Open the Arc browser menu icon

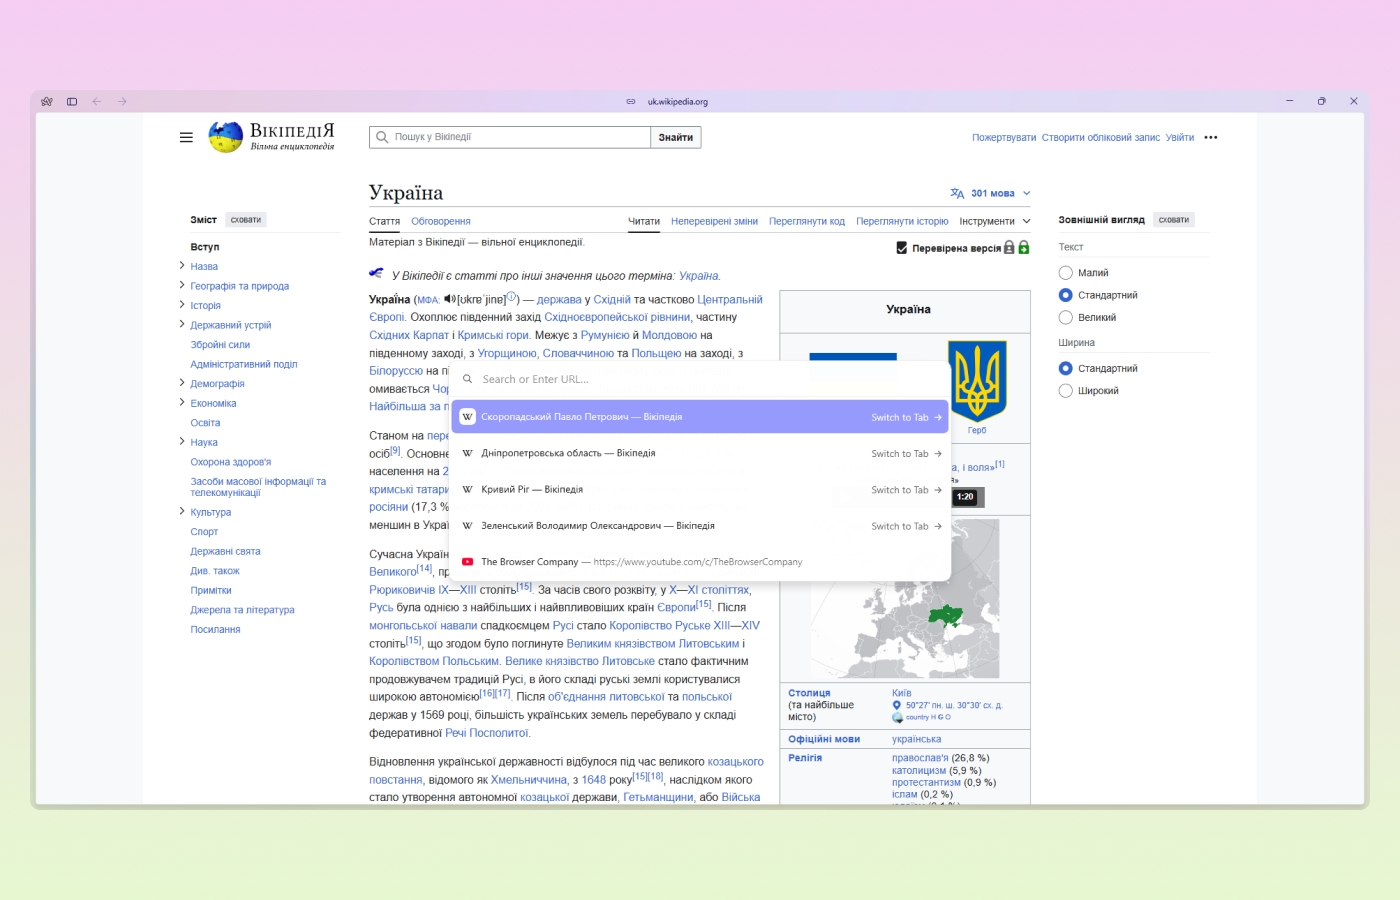(46, 101)
